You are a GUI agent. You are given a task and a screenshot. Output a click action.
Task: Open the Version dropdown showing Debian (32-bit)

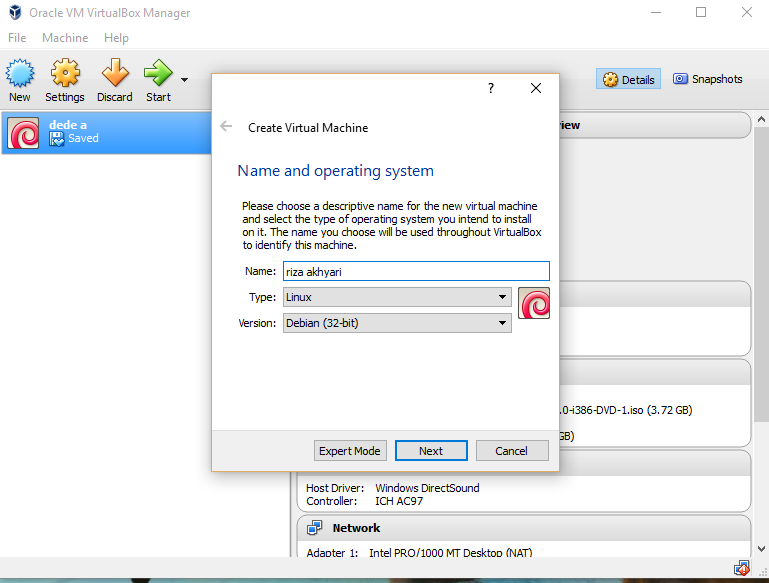[397, 323]
